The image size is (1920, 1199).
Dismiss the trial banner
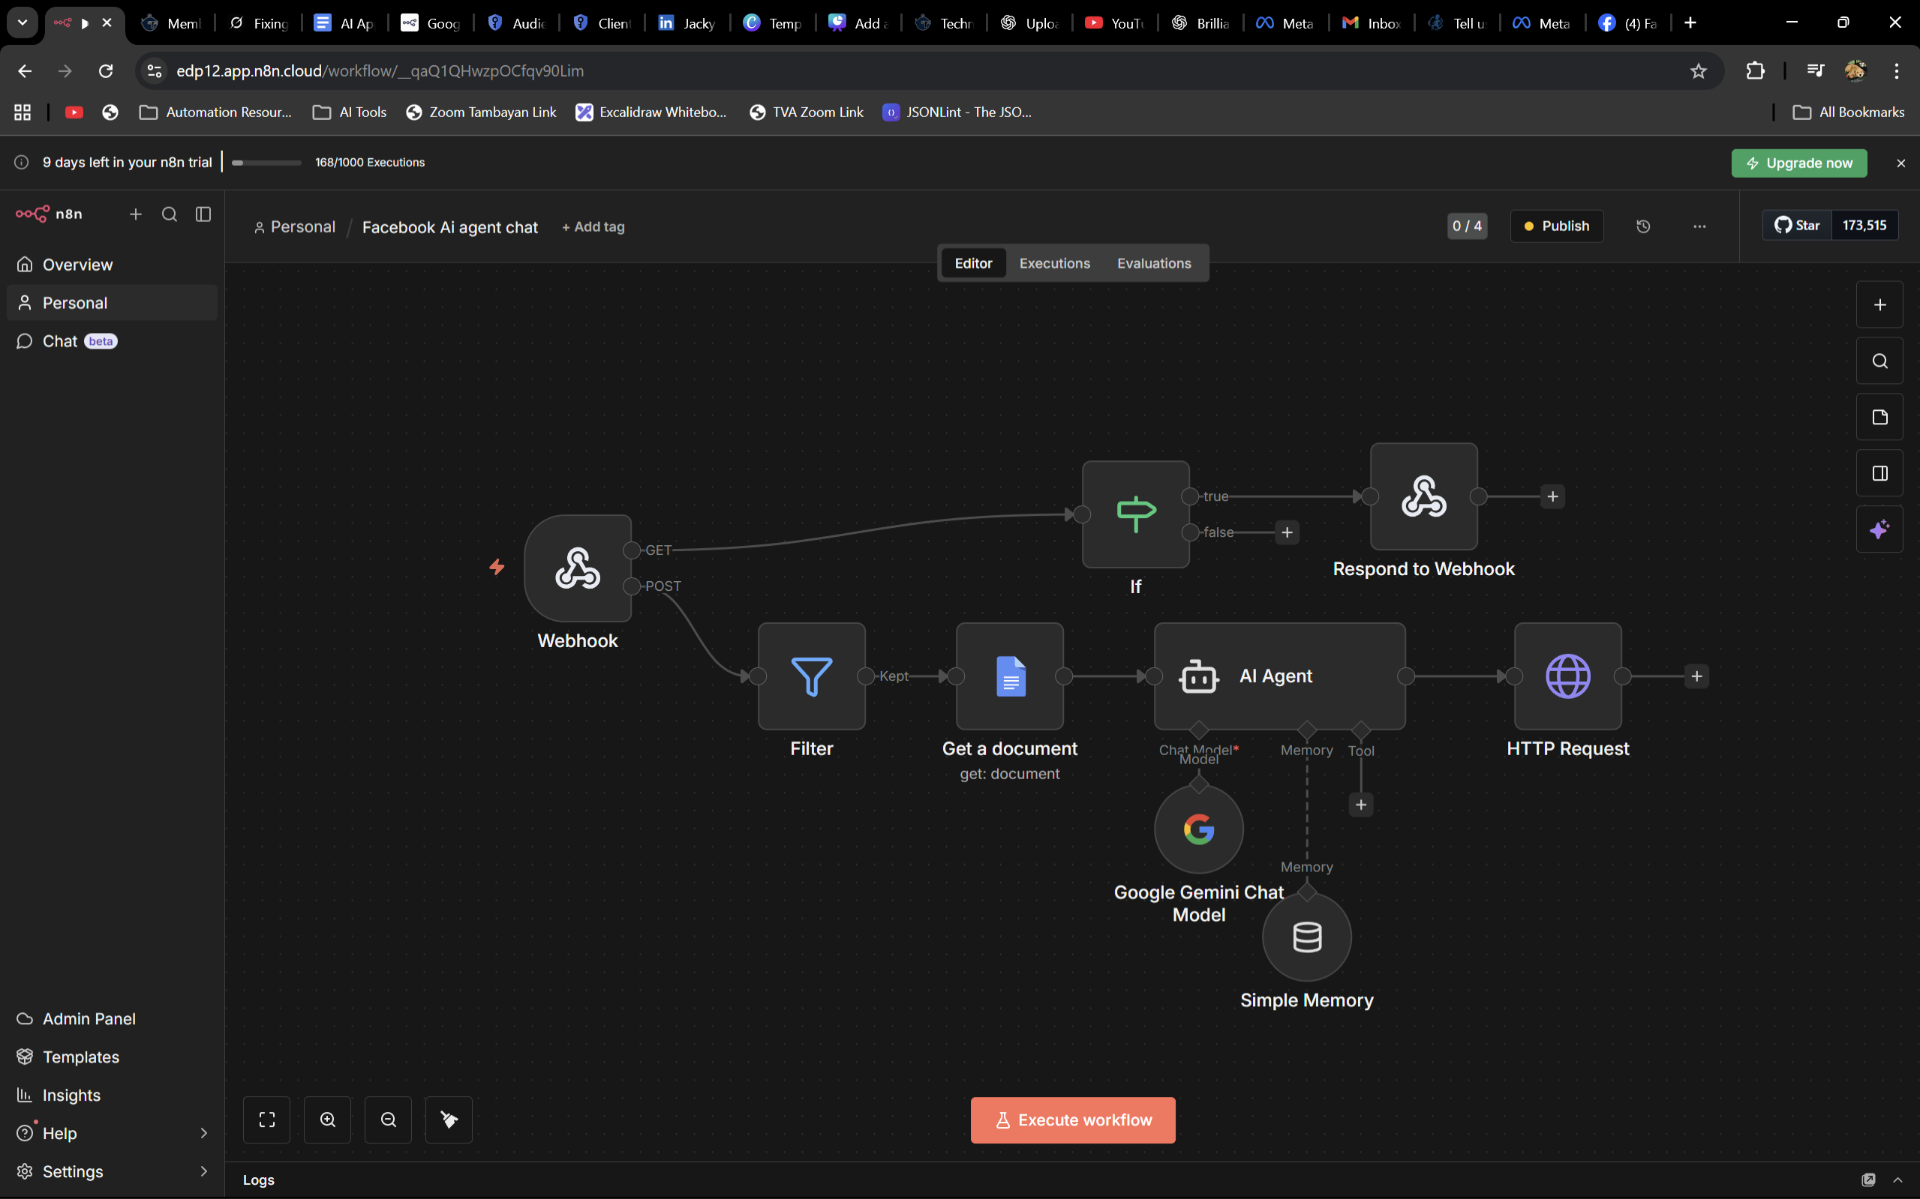[1901, 163]
